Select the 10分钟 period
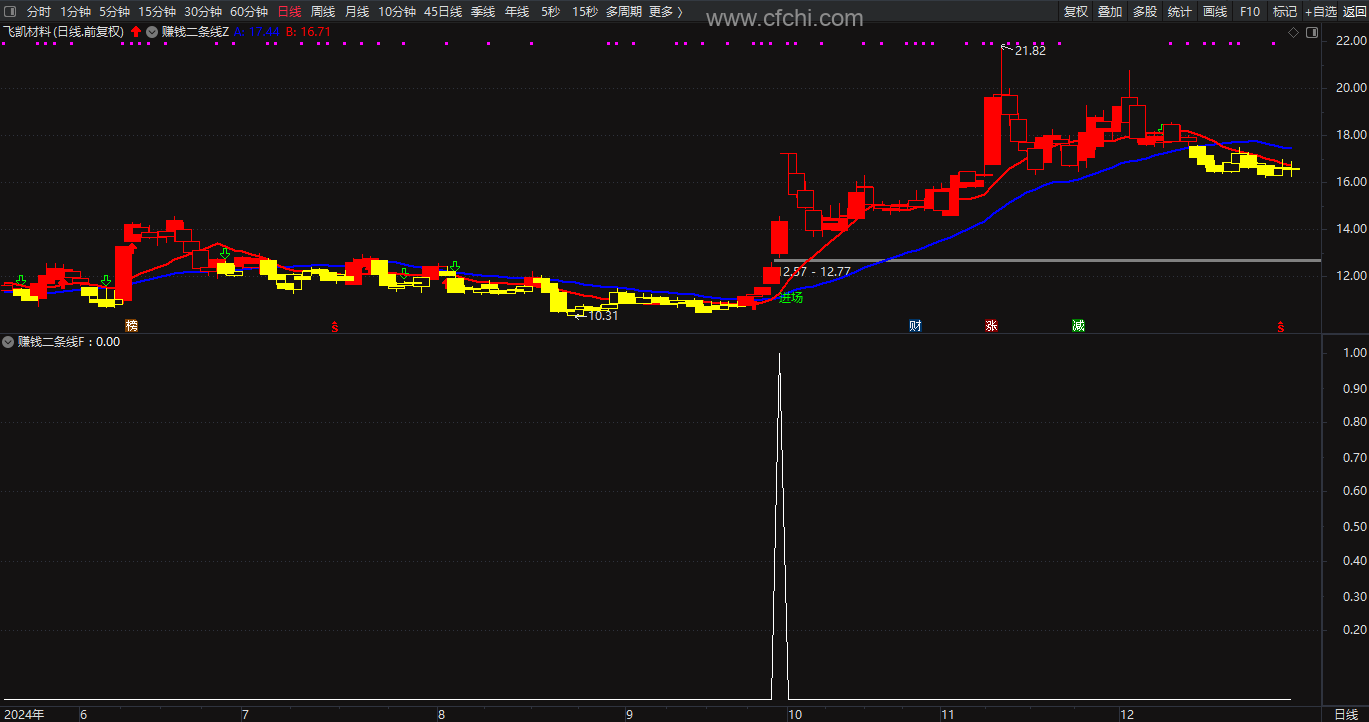1369x722 pixels. (x=396, y=12)
